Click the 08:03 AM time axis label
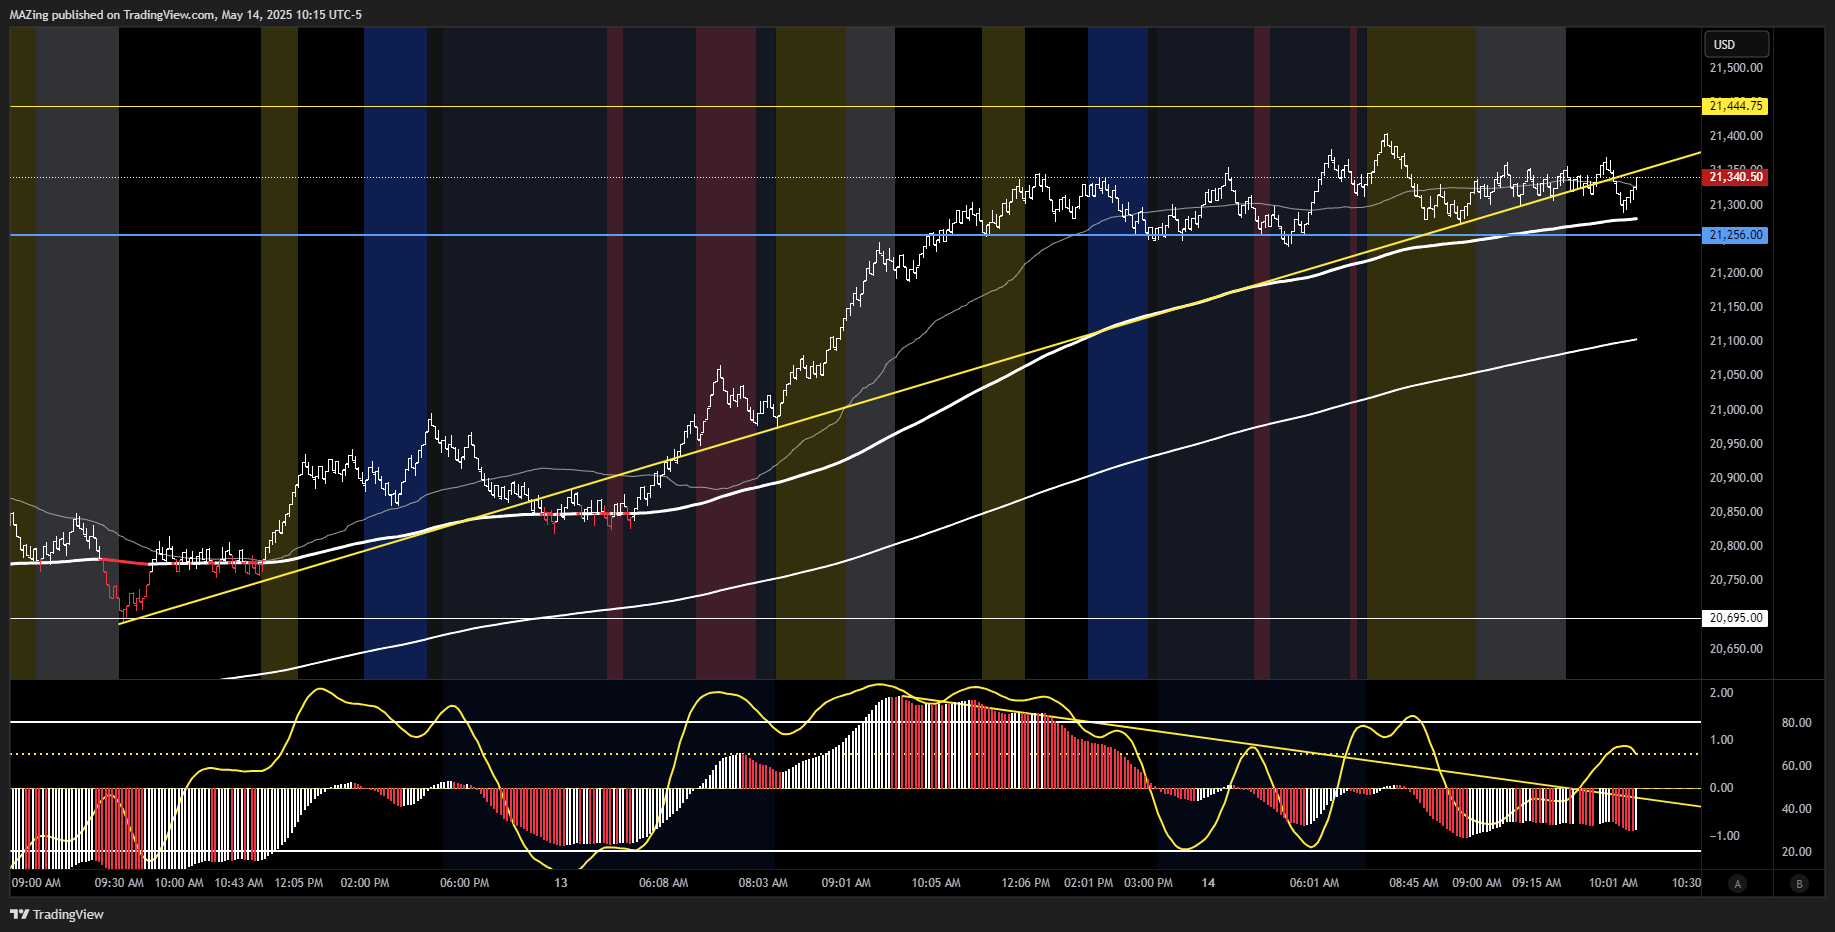This screenshot has height=932, width=1835. click(x=763, y=883)
